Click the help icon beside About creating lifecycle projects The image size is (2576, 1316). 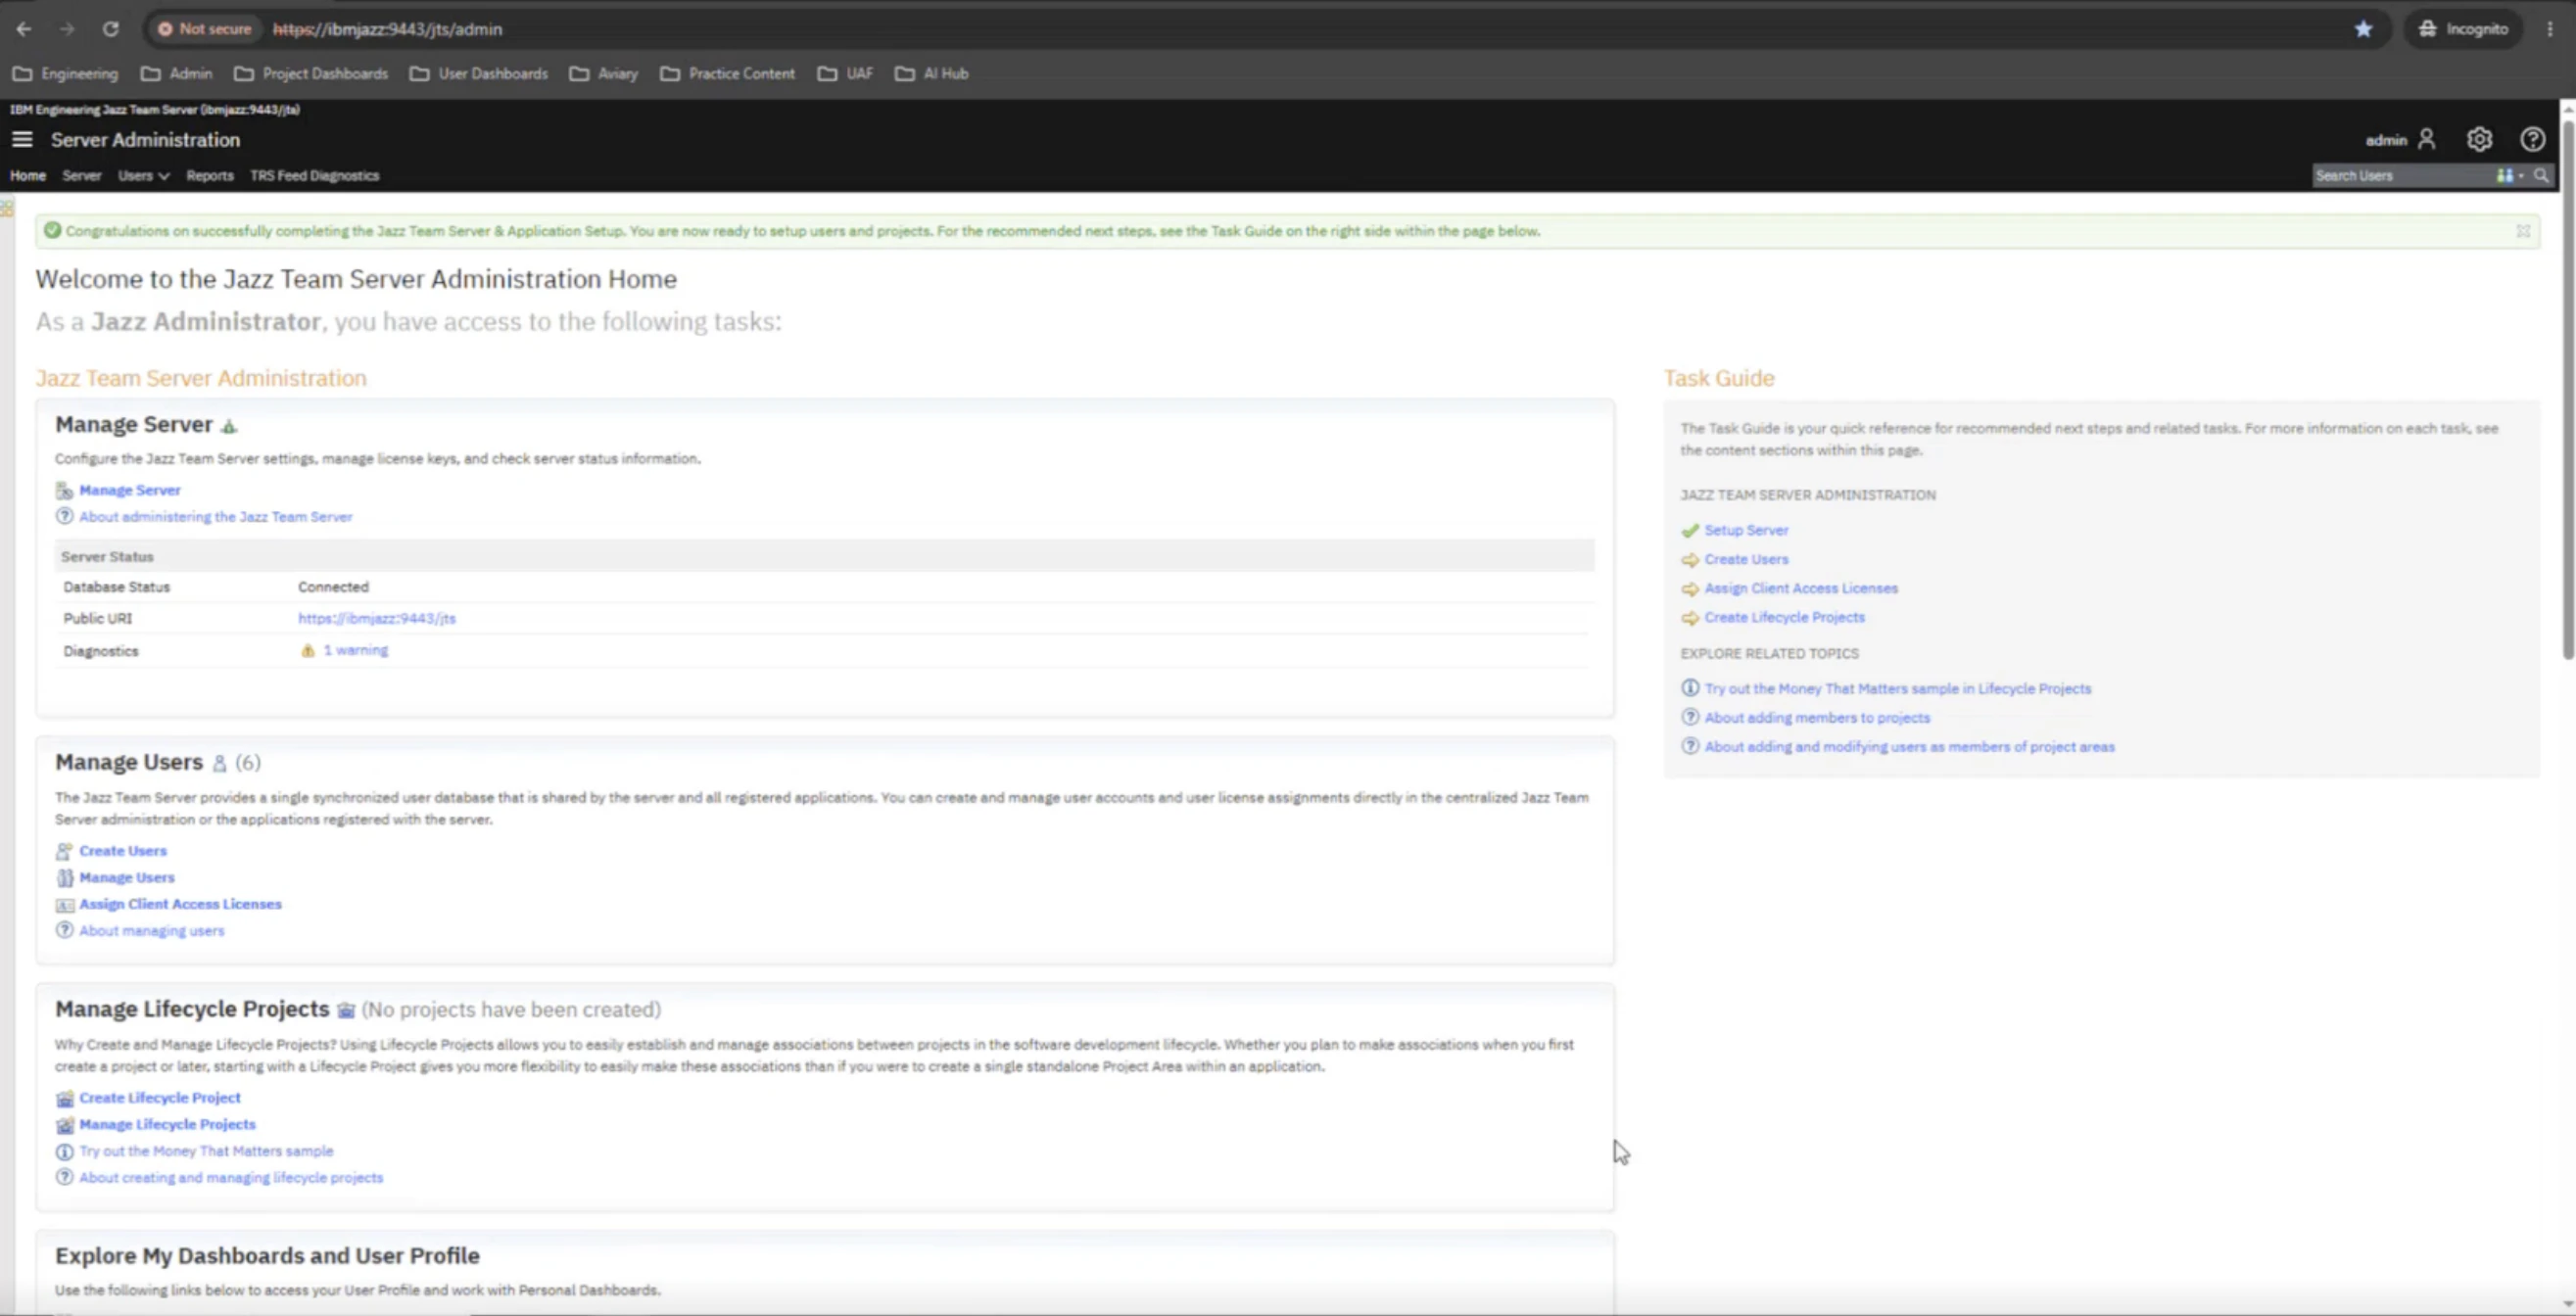[64, 1177]
